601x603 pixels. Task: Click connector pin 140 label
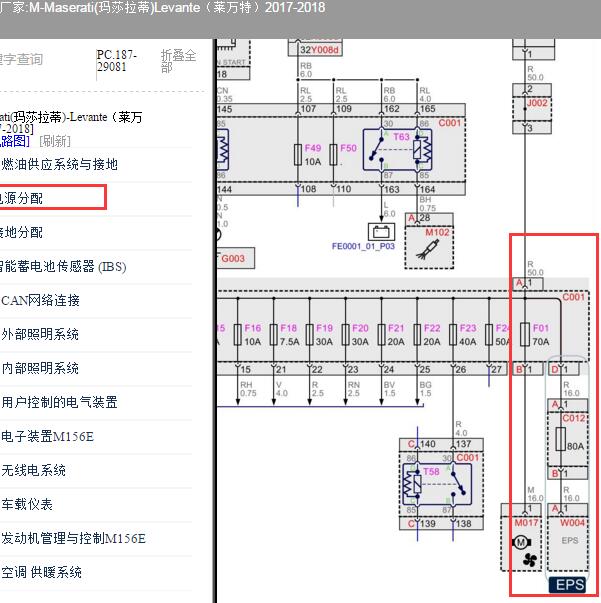point(428,444)
